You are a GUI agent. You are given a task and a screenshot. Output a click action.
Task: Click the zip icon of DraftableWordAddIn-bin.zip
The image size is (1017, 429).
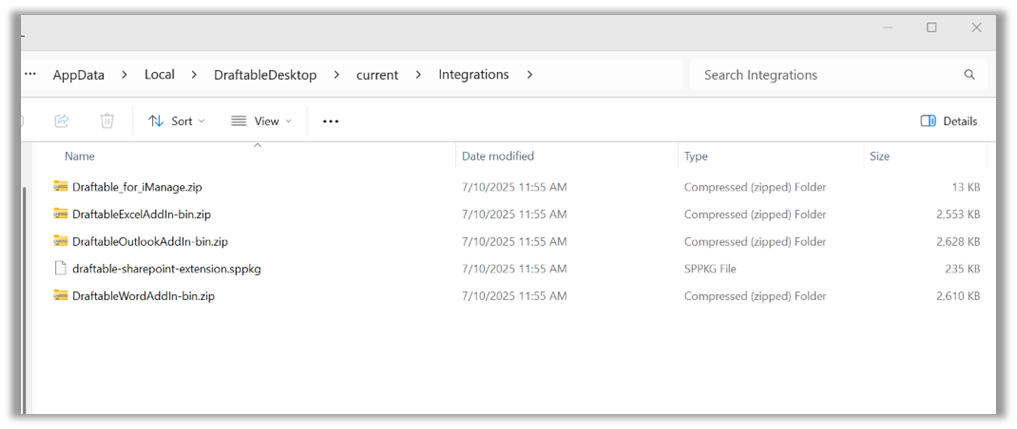(x=60, y=296)
